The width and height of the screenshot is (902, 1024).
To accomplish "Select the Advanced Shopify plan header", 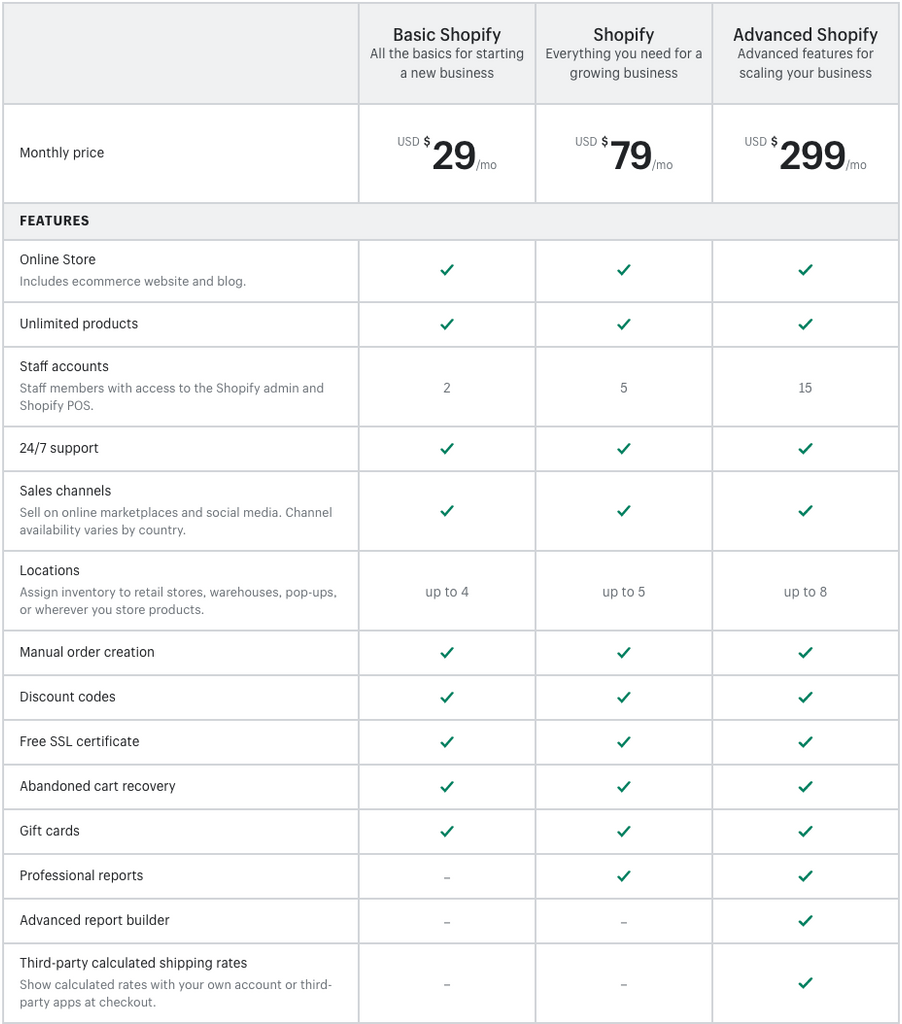I will click(805, 35).
